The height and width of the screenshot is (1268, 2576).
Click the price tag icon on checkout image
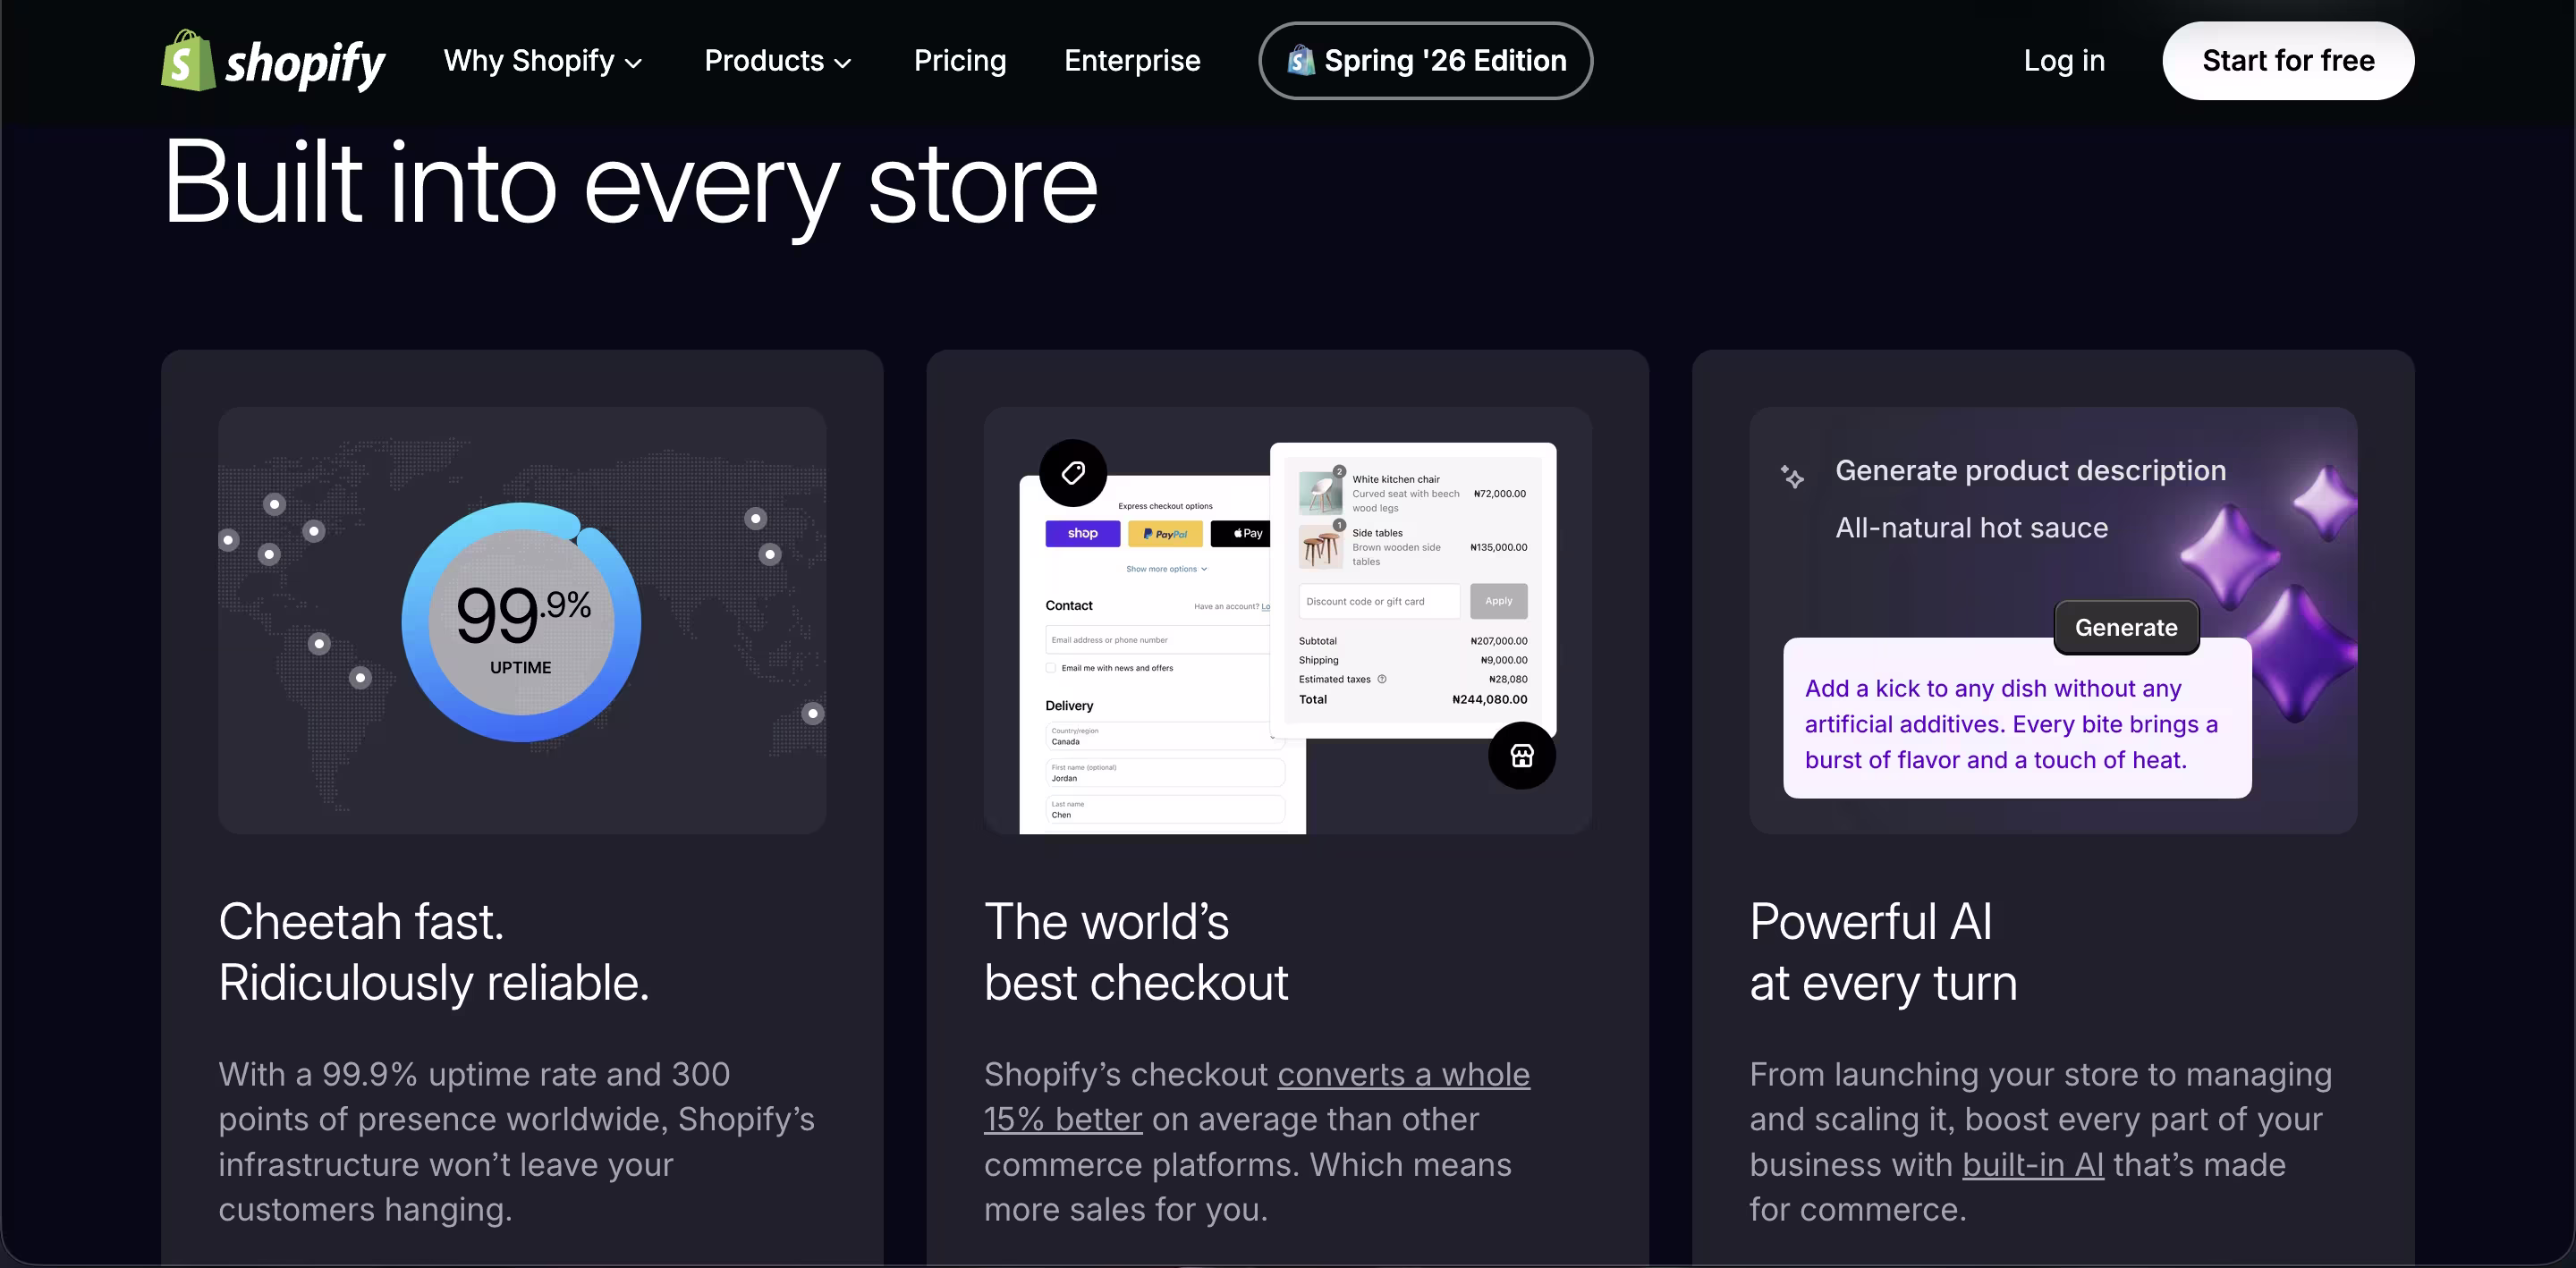pos(1073,472)
